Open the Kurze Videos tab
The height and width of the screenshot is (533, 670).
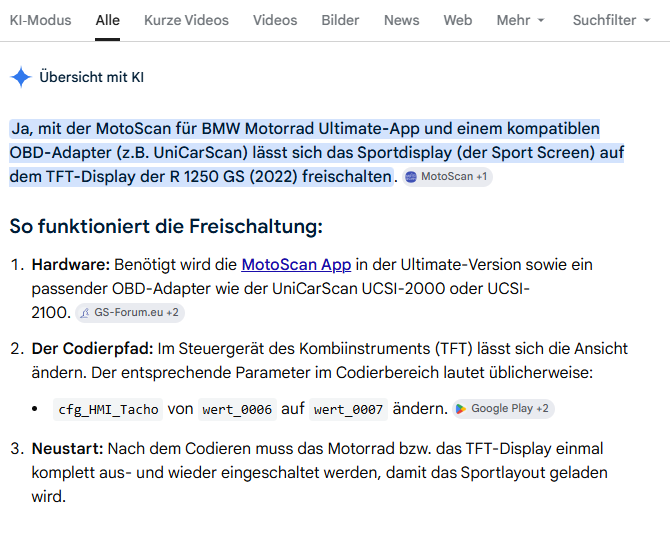(186, 20)
